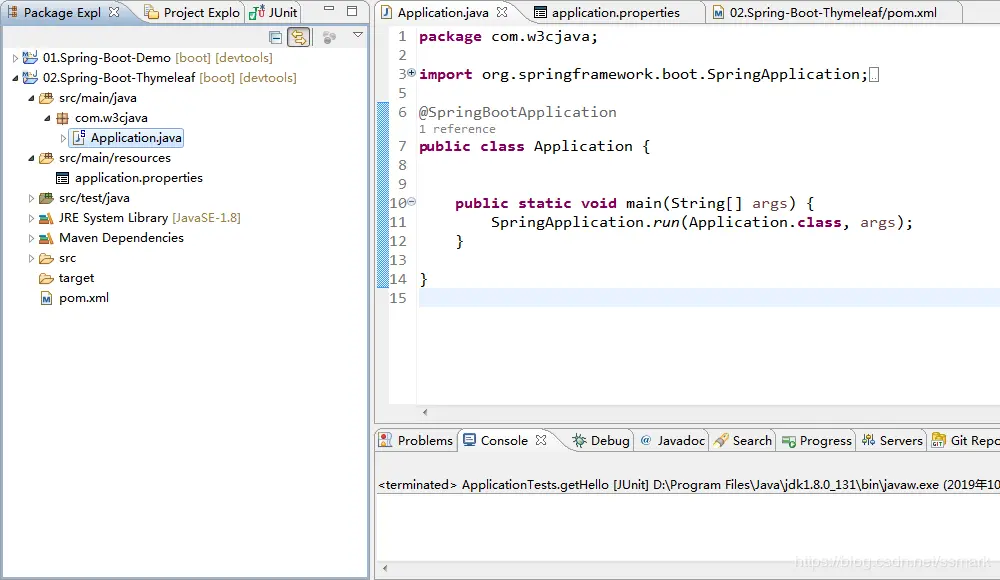
Task: Collapse com.w3cjava package node
Action: pos(47,118)
